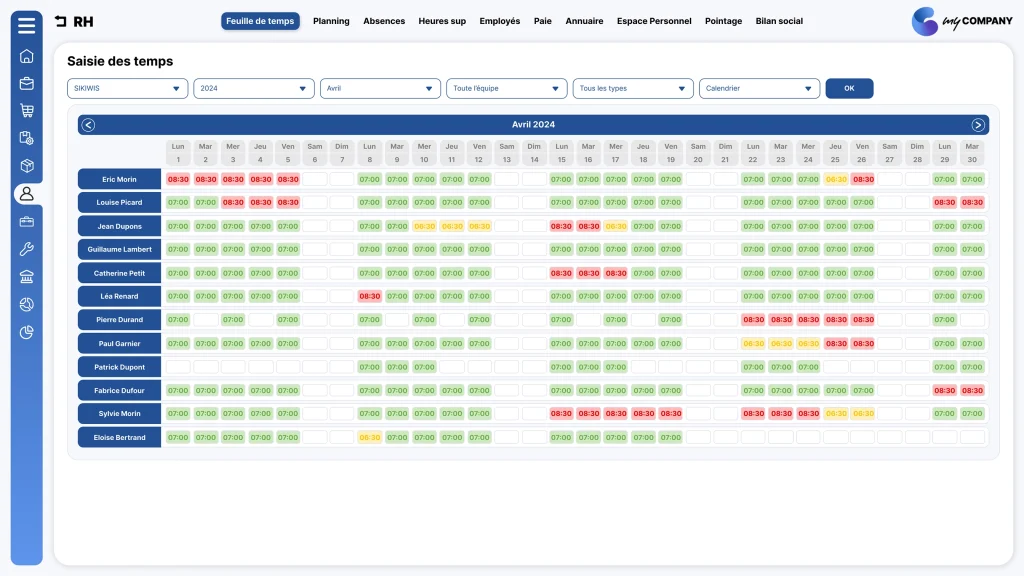Screen dimensions: 1024x576
Task: Click Léa Renard's red 08:30 cell on Lun 8
Action: click(370, 296)
